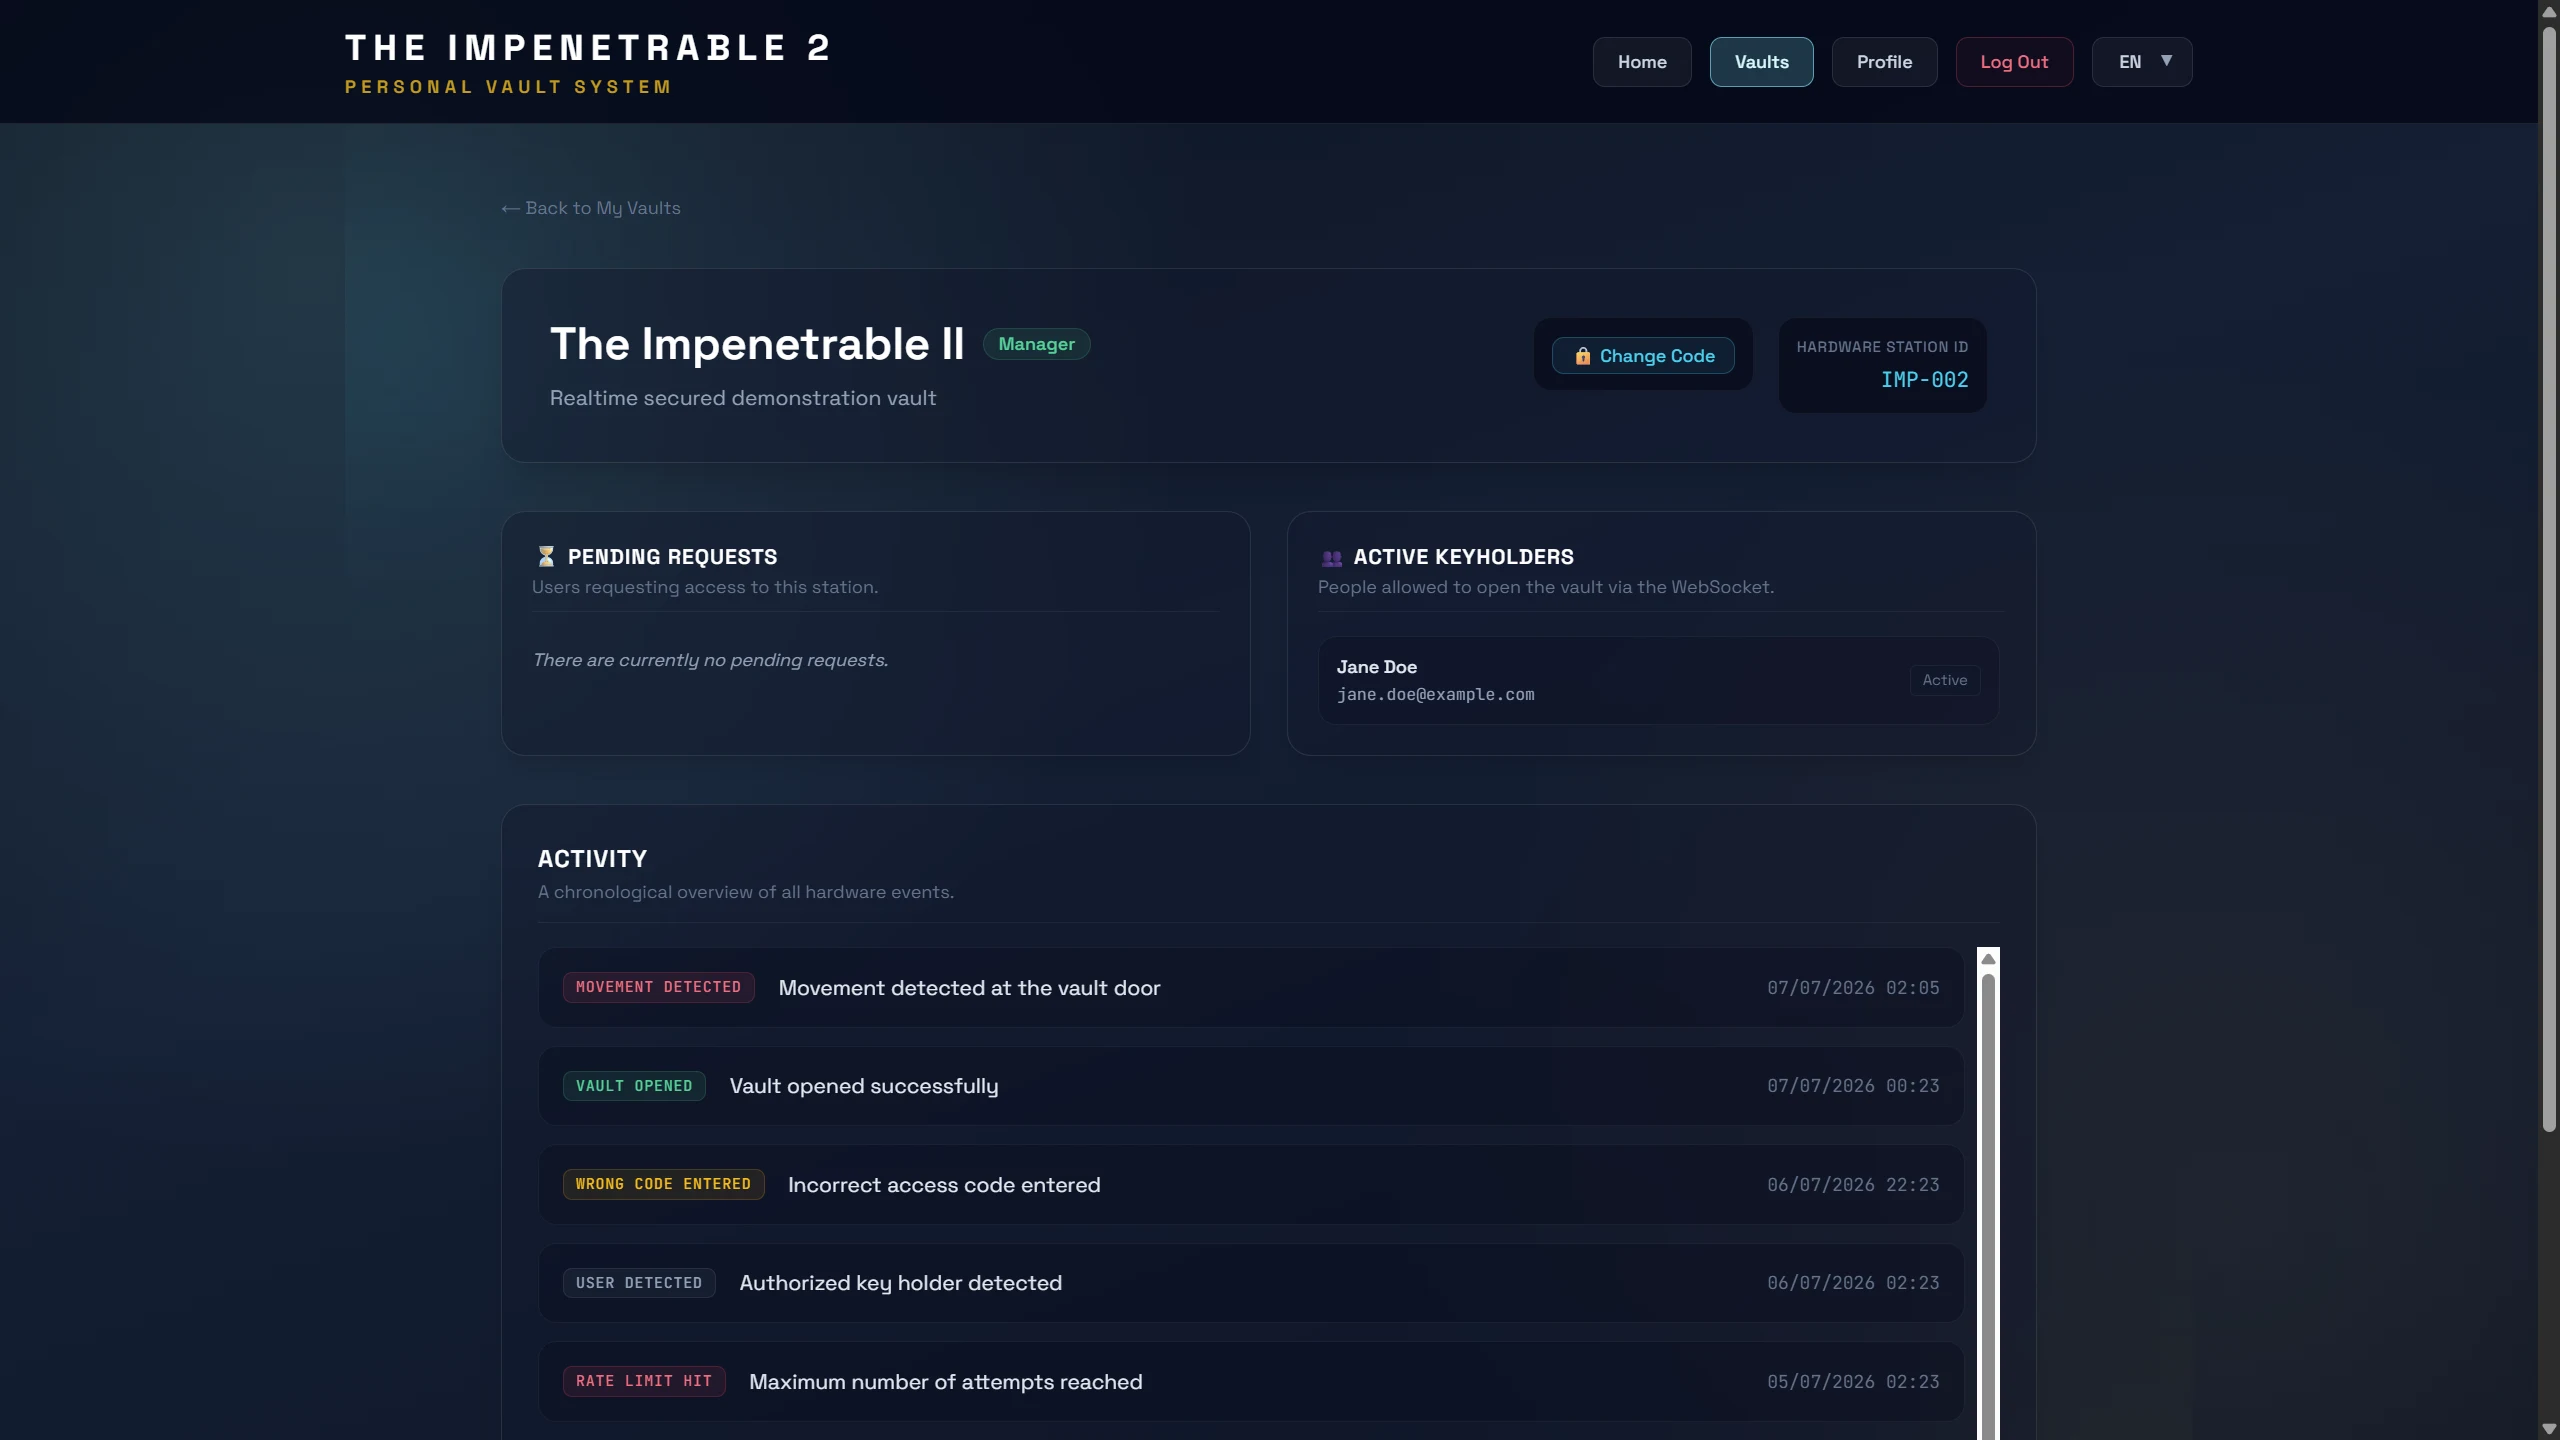
Task: Click the Manager role badge
Action: [x=1036, y=344]
